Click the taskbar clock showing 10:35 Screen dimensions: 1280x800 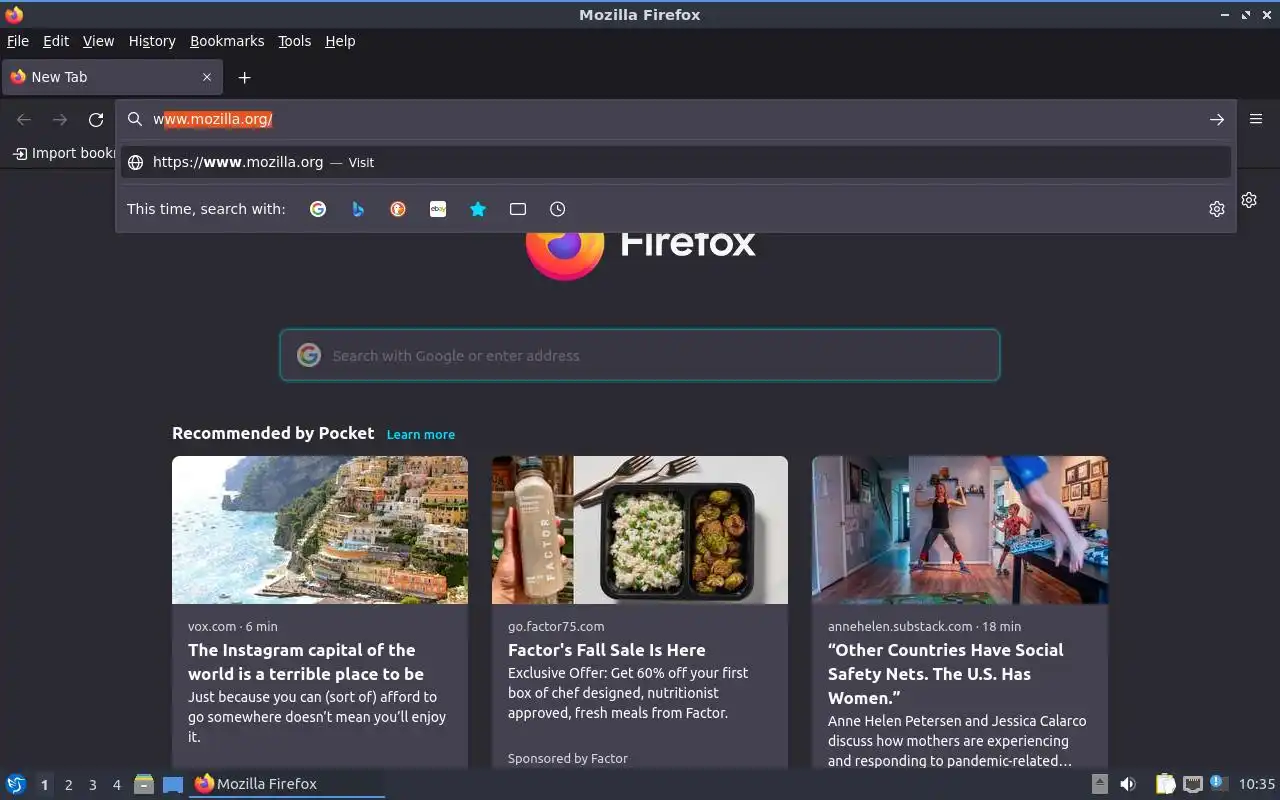[1257, 784]
